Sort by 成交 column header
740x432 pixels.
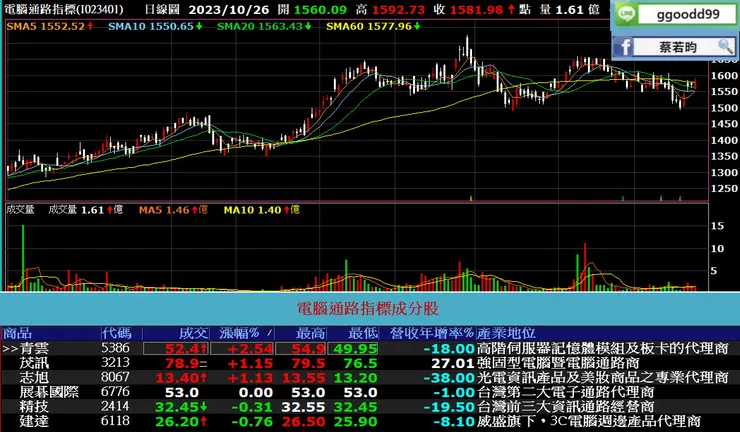[x=193, y=333]
